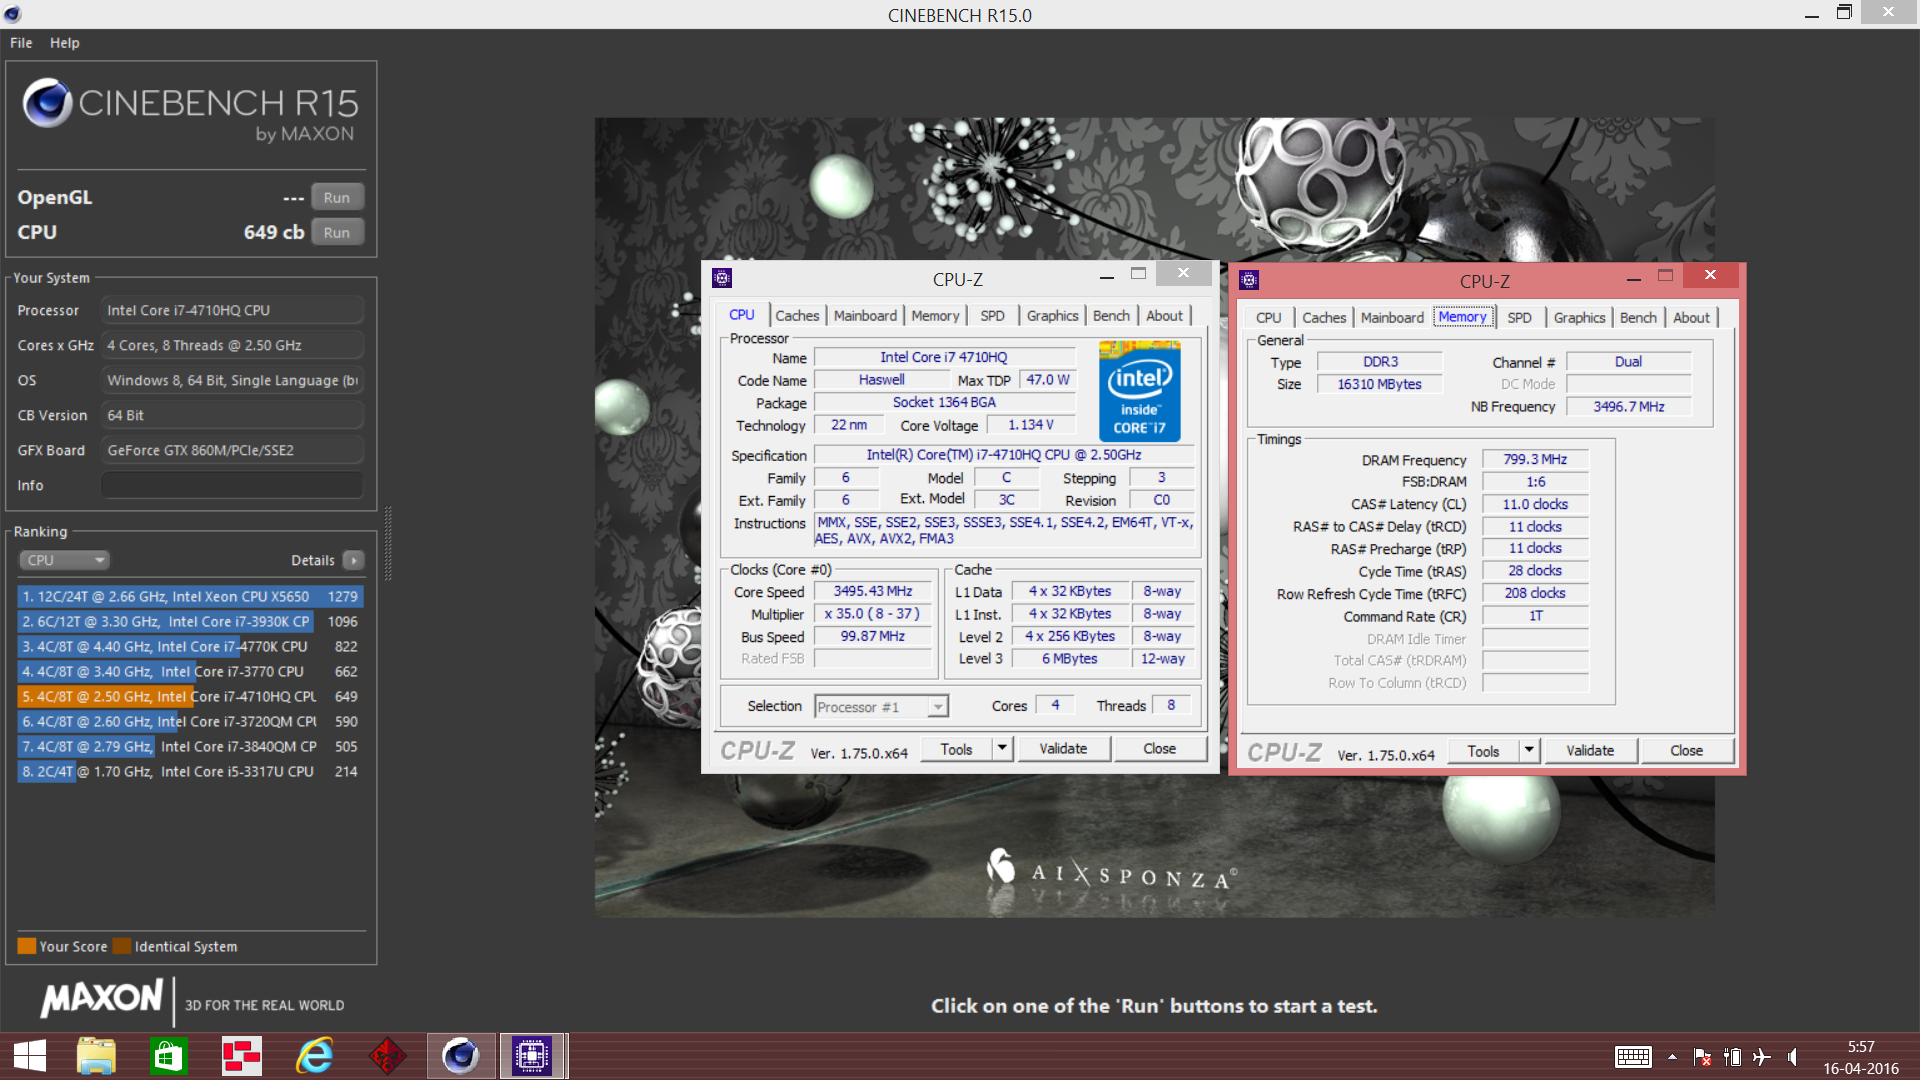Select the i7-3770 ranking row
This screenshot has width=1920, height=1080.
coord(190,671)
